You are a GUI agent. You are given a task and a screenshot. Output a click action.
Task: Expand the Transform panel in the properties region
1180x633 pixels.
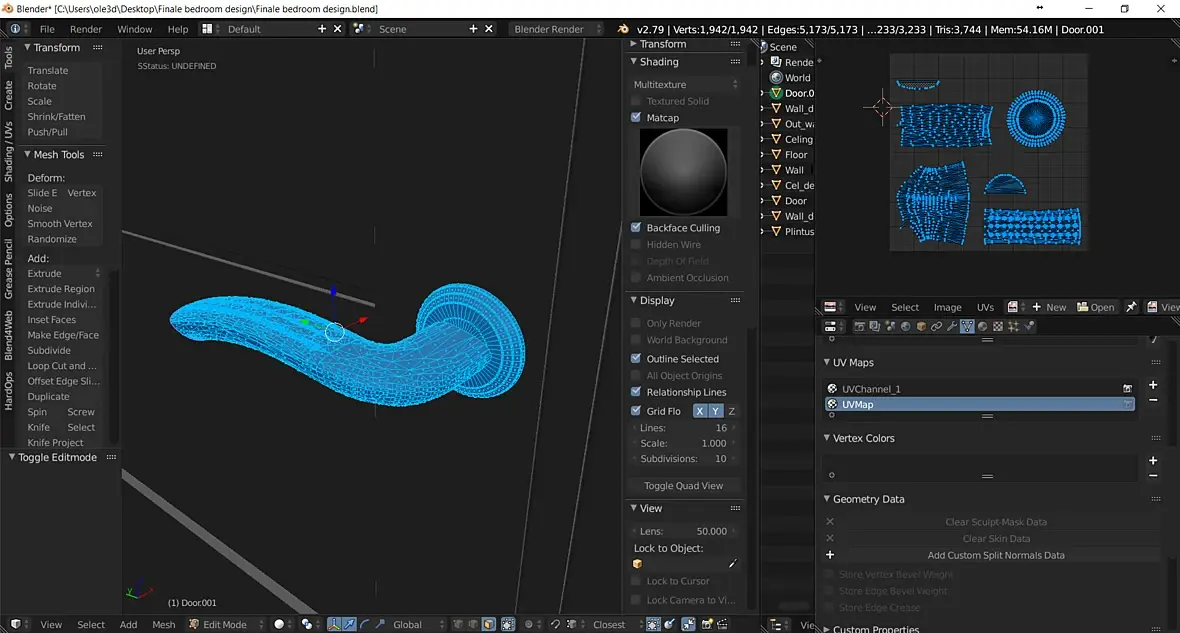[x=662, y=44]
